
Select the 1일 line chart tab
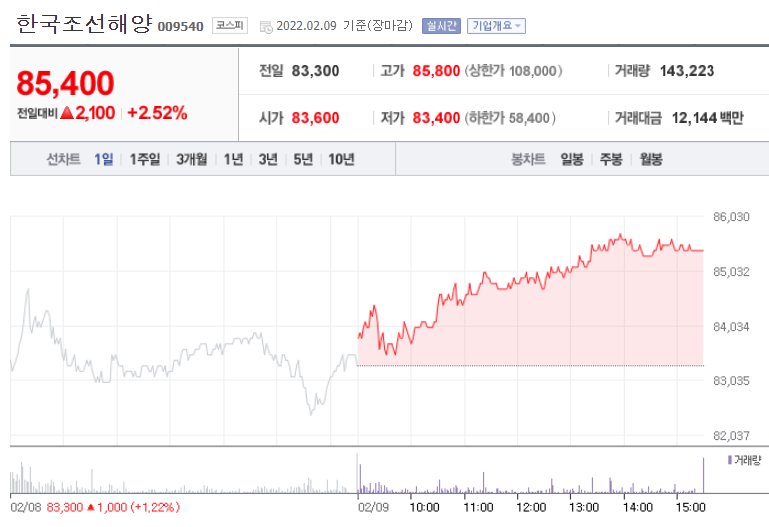click(103, 159)
